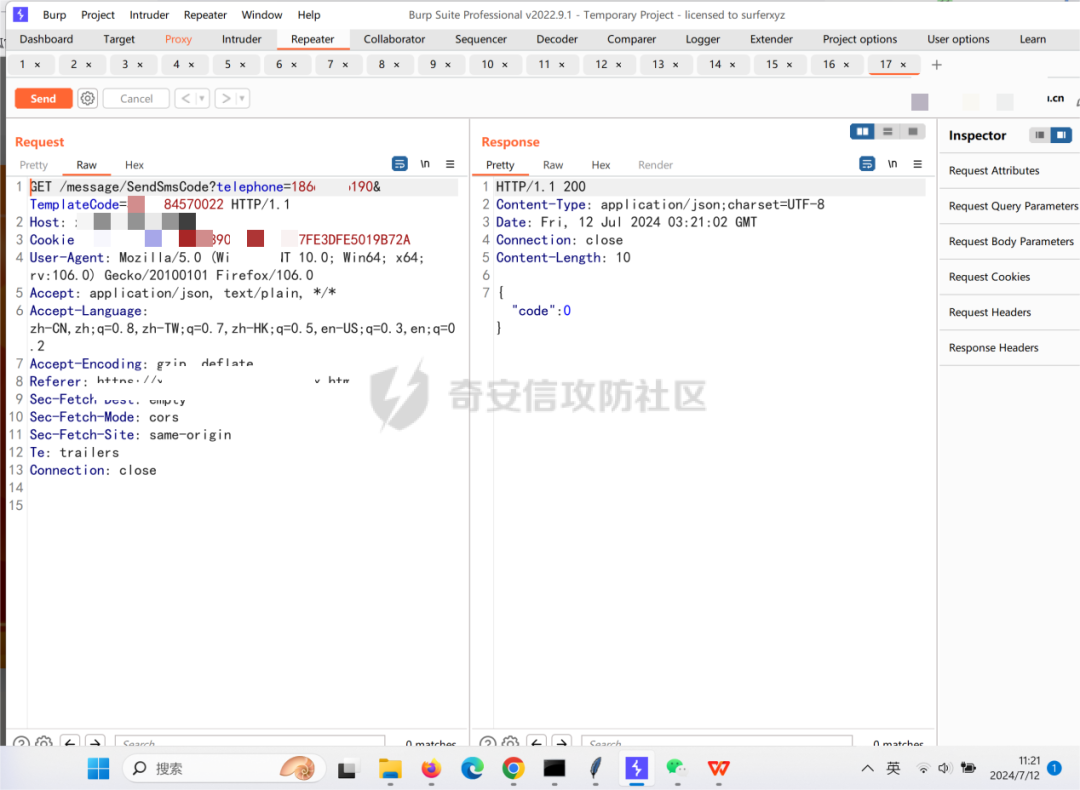
Task: Switch Inspector to right-aligned layout icon
Action: point(1061,135)
